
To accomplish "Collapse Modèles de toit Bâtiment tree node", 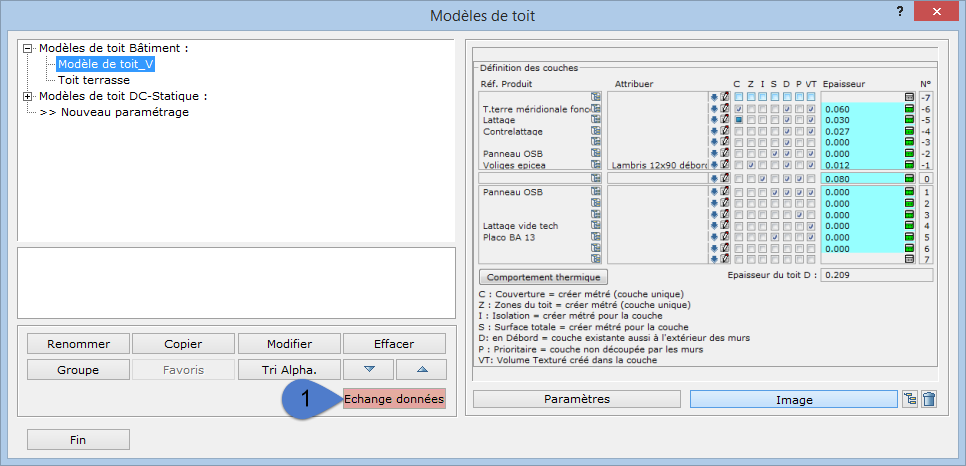I will point(28,47).
